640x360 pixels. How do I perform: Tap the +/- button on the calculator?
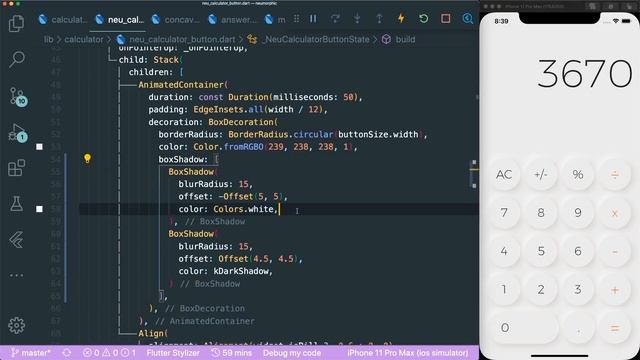point(541,175)
